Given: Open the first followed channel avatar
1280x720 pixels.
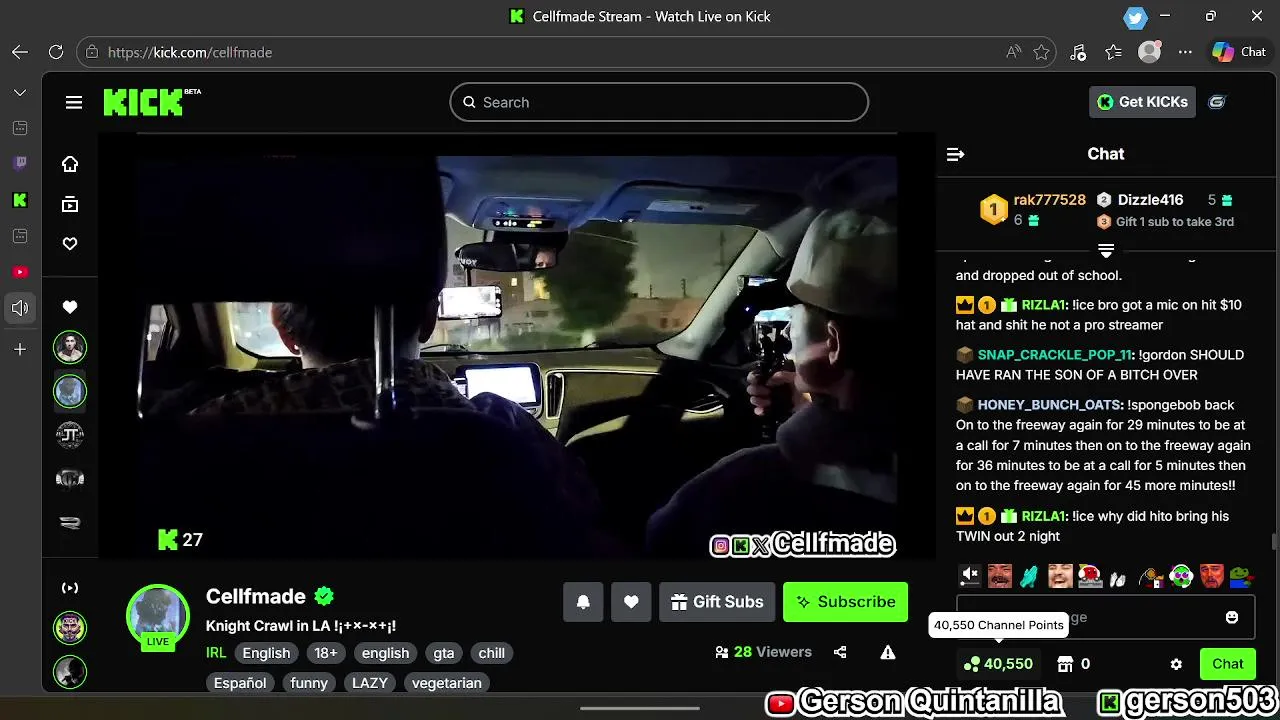Looking at the screenshot, I should click(x=70, y=347).
